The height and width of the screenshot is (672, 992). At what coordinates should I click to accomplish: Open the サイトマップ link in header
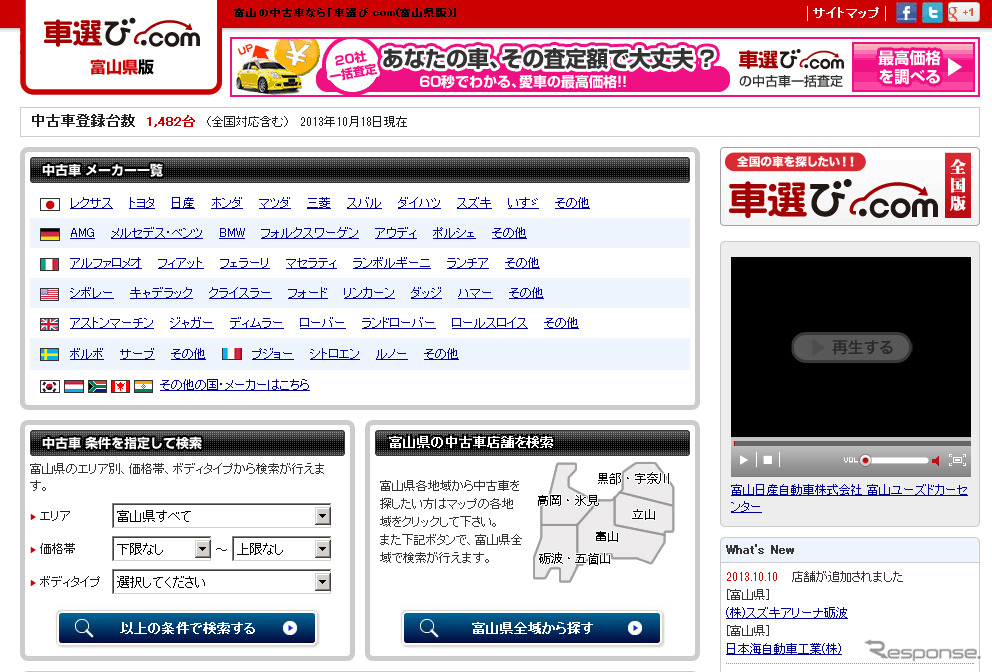coord(845,13)
